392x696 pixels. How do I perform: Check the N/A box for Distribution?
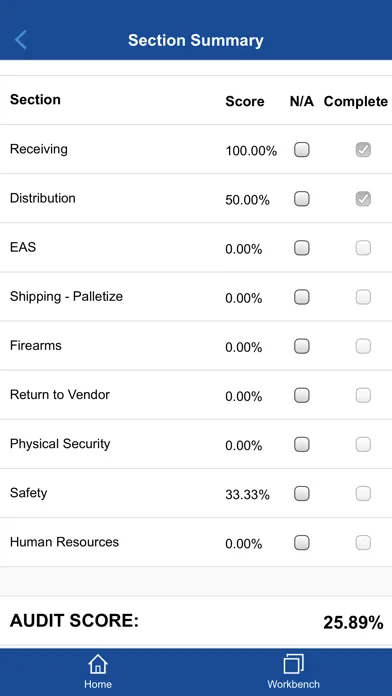(x=302, y=199)
